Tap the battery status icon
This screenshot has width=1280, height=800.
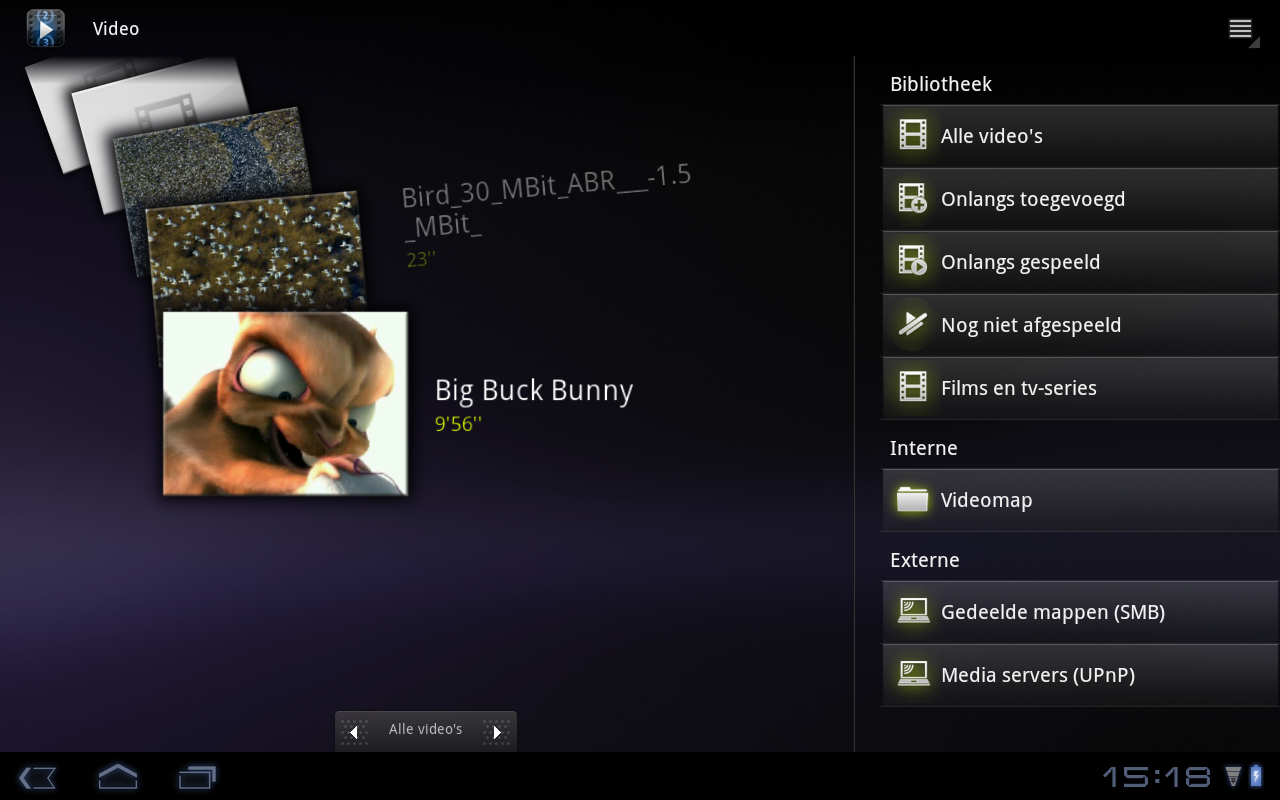coord(1256,776)
